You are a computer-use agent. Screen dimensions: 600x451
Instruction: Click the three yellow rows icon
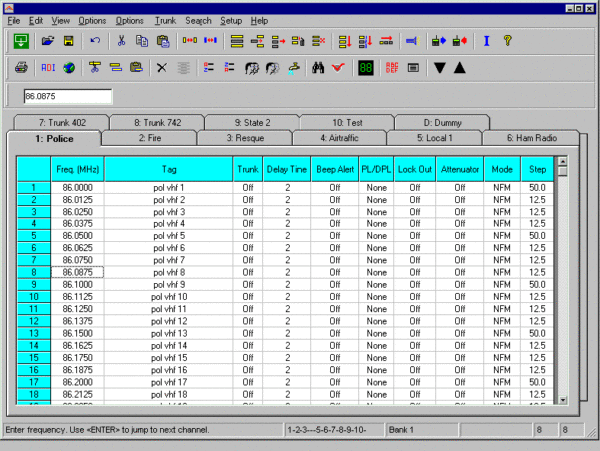click(237, 41)
